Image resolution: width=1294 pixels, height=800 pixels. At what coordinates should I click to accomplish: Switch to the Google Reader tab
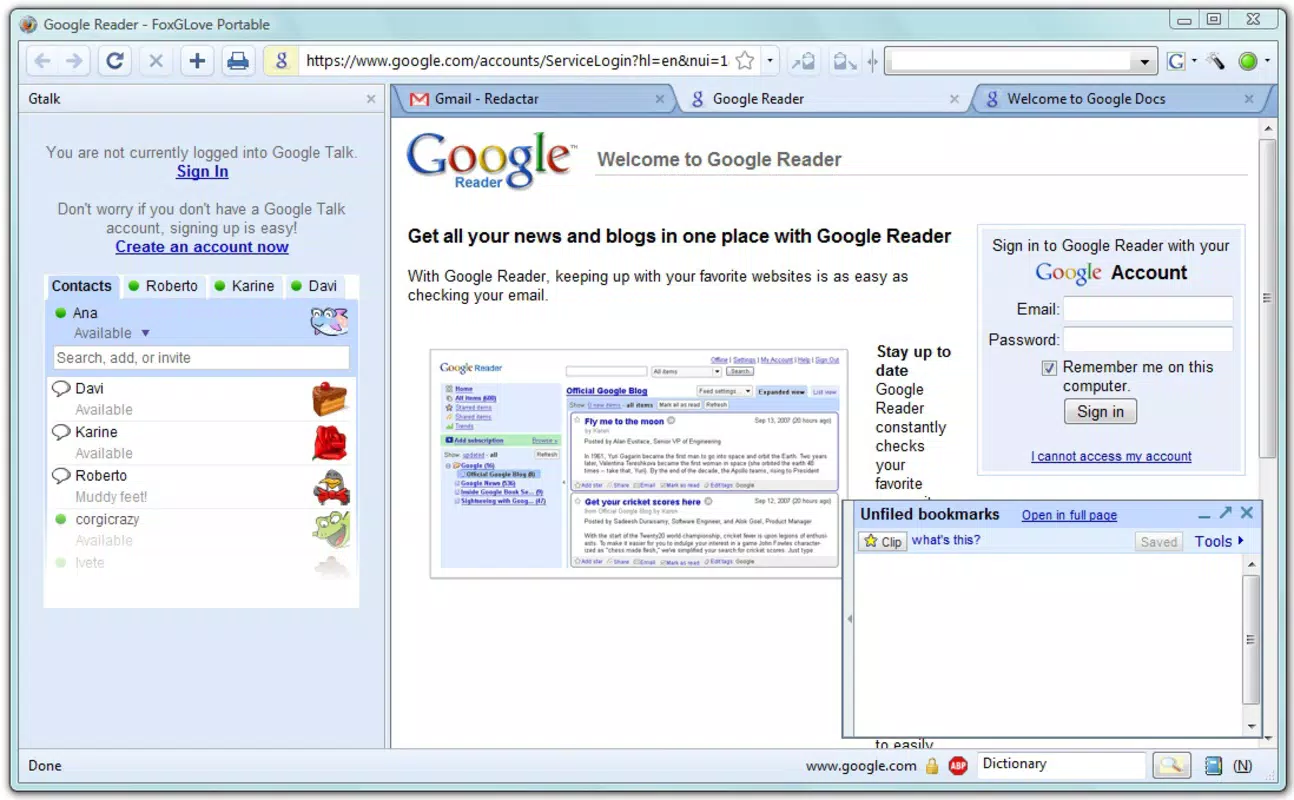[825, 99]
